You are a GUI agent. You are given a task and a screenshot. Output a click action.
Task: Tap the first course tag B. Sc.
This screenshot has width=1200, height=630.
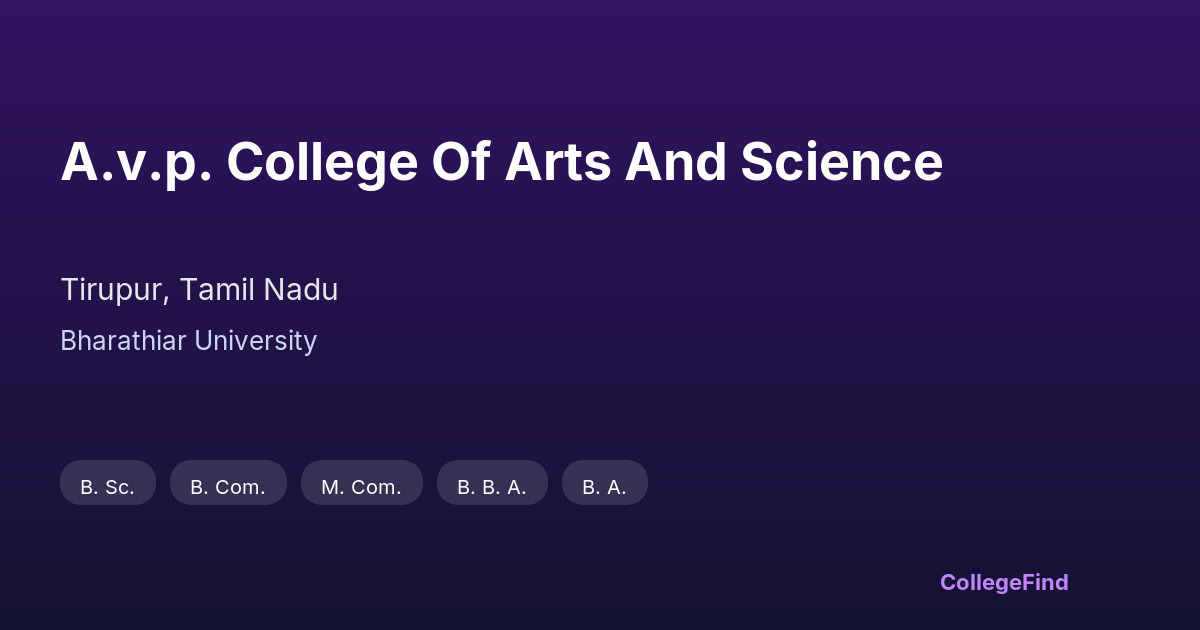point(108,483)
